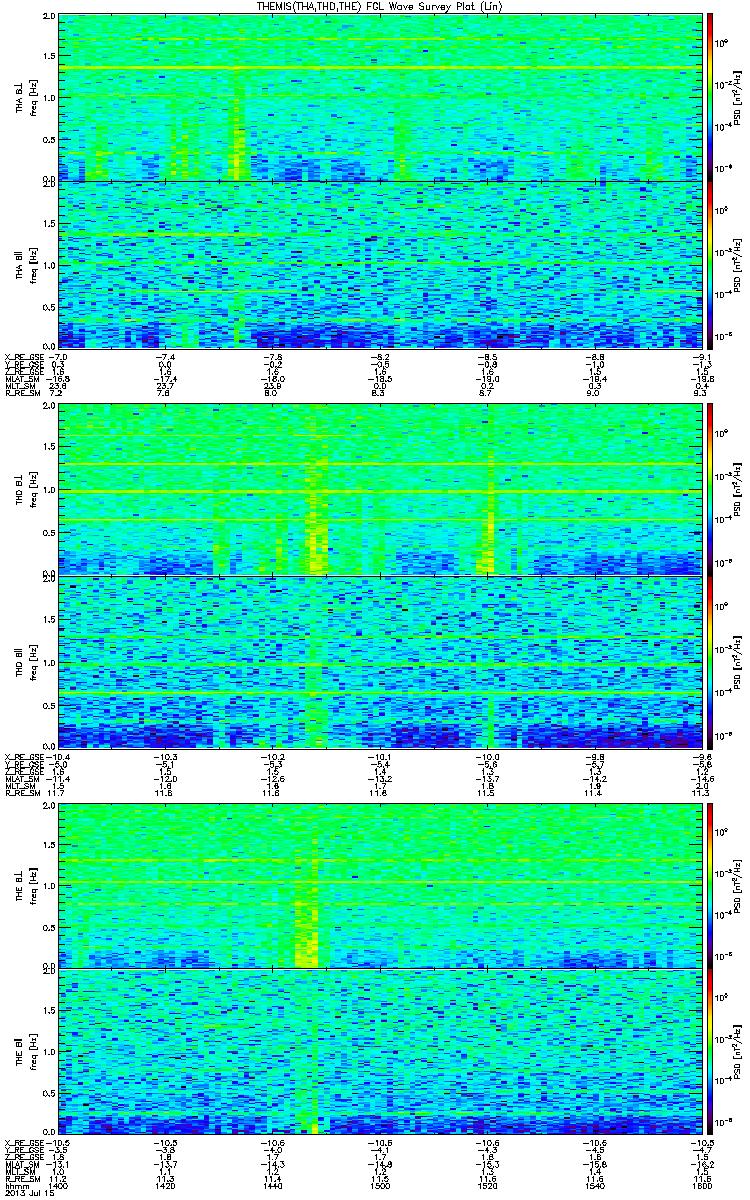The image size is (750, 1200).
Task: Click the color bar beside the THE B∥ panel
Action: click(x=709, y=1053)
